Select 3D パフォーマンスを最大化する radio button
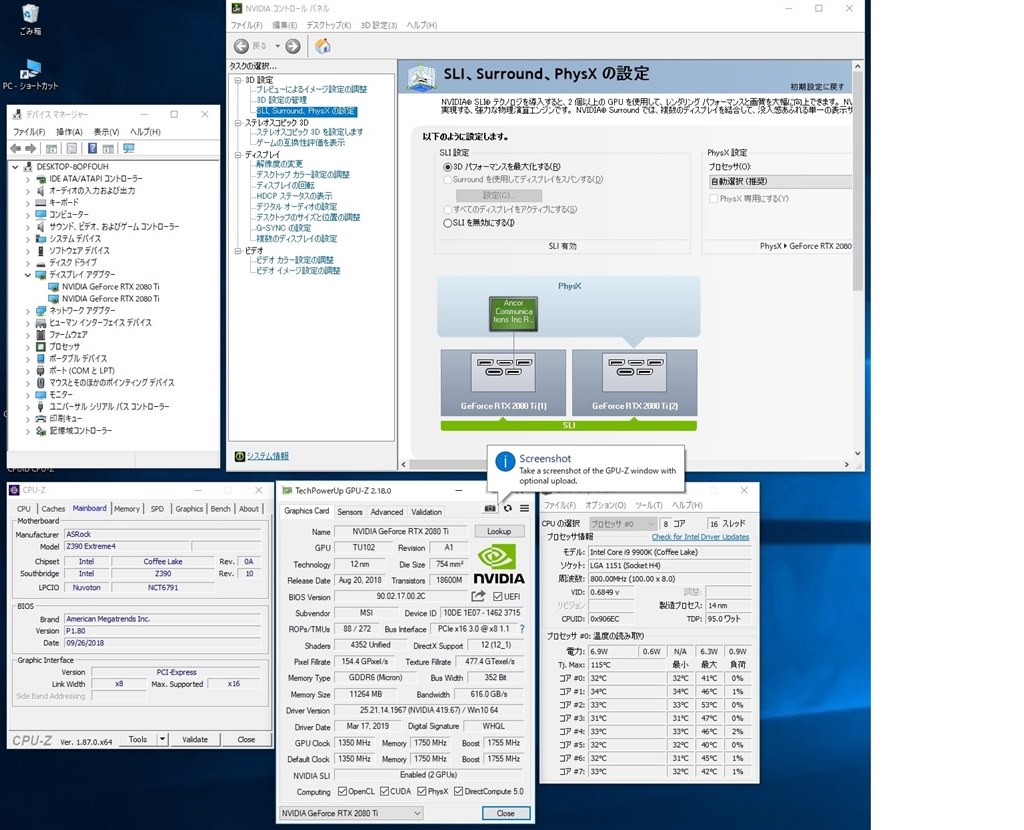The height and width of the screenshot is (830, 1024). 448,167
